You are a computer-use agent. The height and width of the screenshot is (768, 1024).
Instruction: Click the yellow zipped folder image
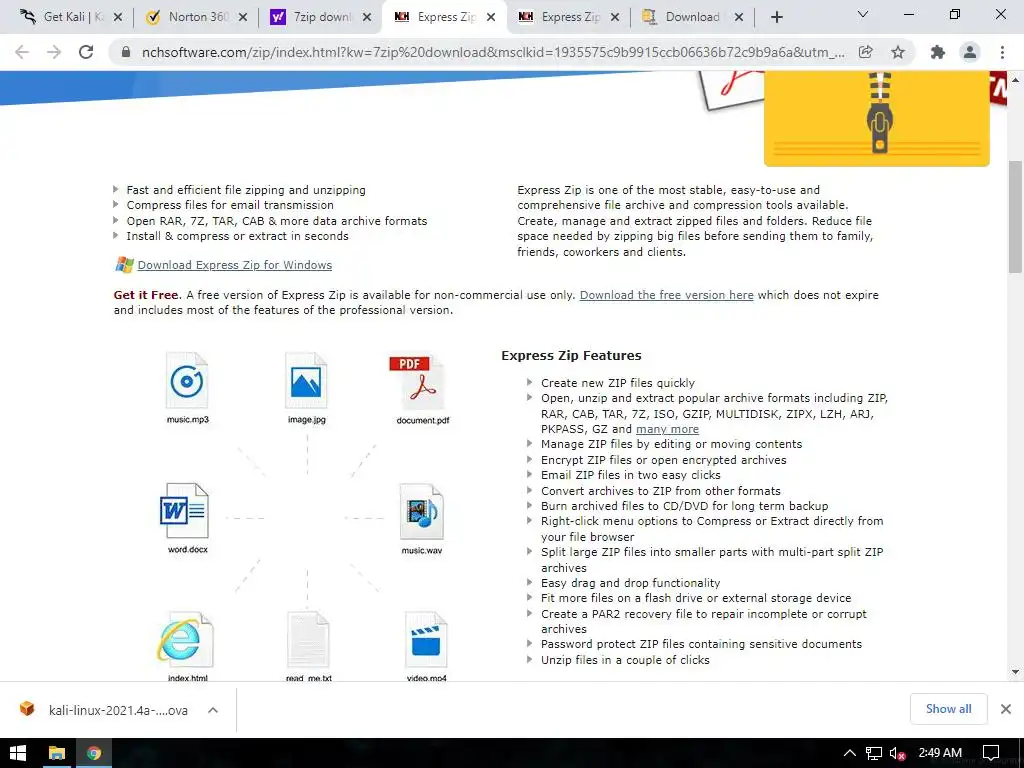pyautogui.click(x=876, y=118)
